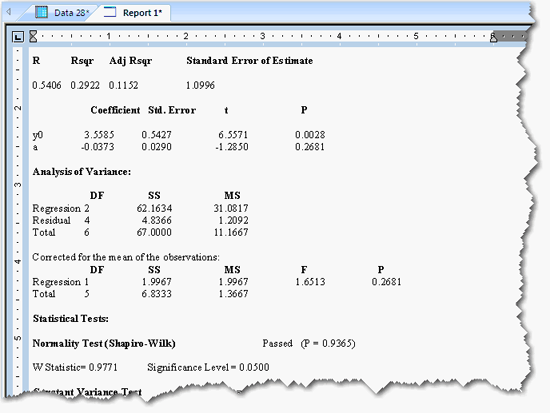Click the Rsqr value 0.2922
550x413 pixels.
85,85
